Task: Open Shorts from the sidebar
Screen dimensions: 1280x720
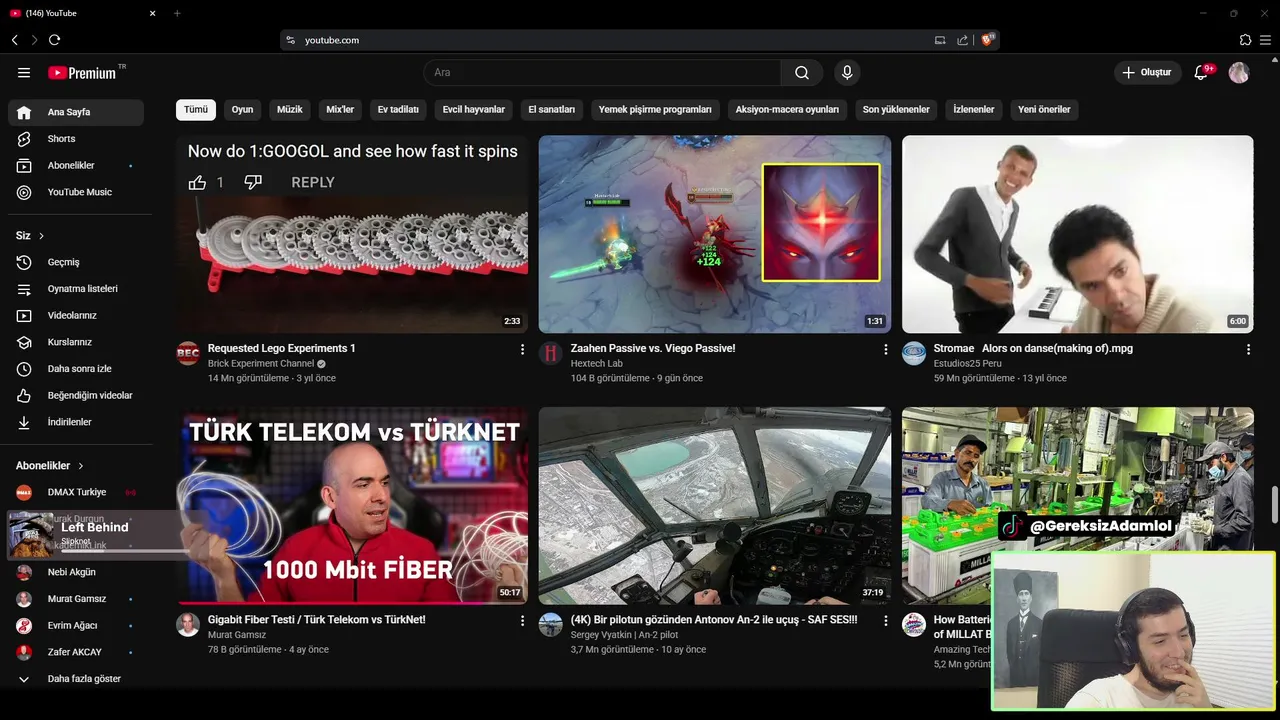Action: (76, 139)
